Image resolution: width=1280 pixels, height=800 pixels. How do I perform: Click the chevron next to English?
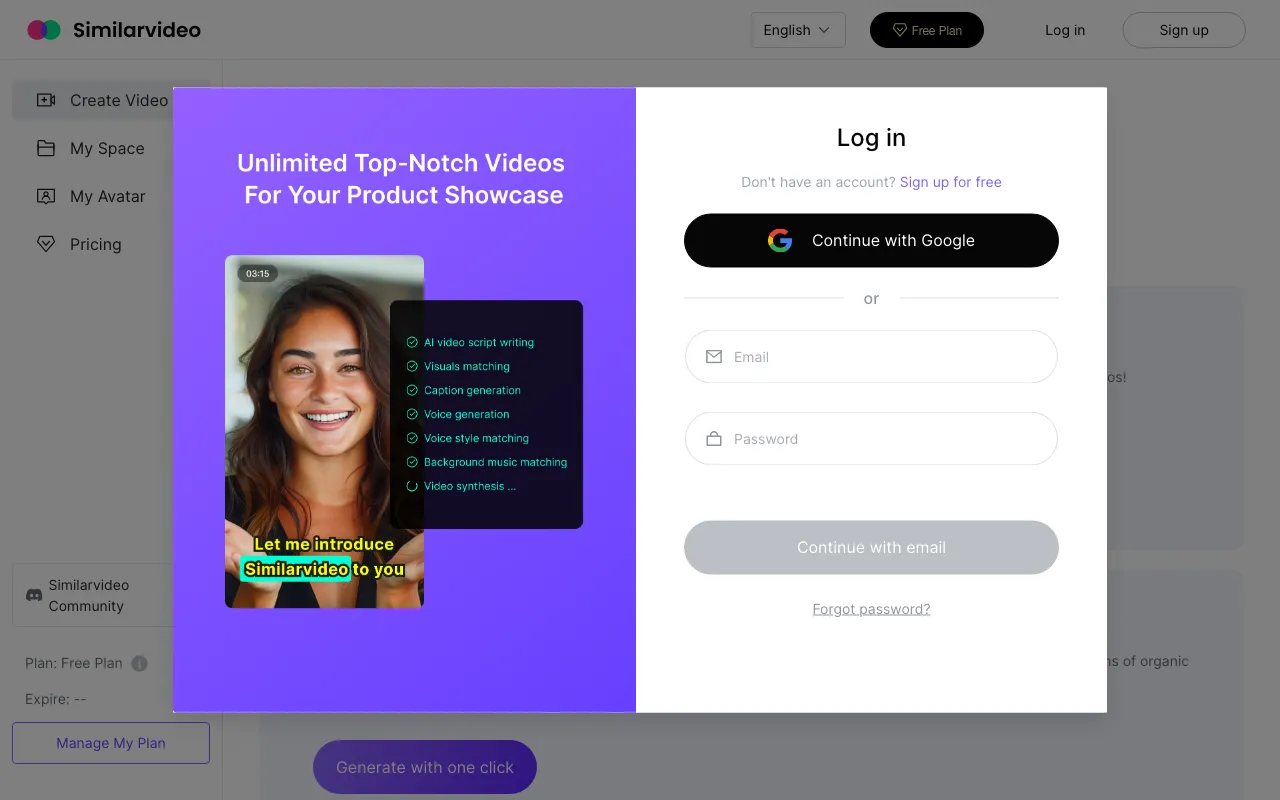point(825,30)
